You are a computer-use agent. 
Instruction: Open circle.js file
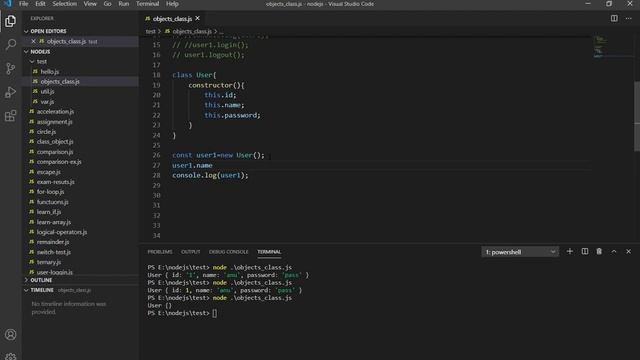tap(46, 132)
